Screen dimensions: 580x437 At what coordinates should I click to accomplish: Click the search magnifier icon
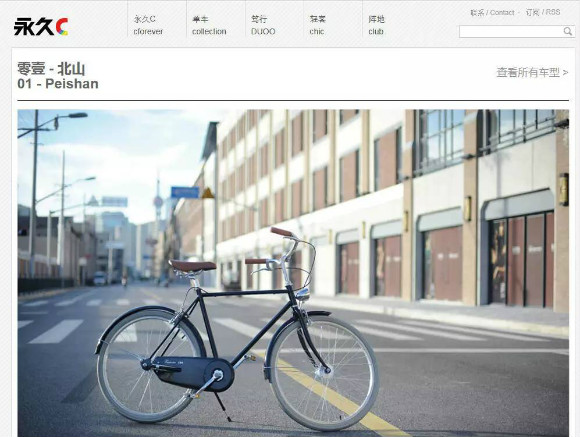pyautogui.click(x=567, y=31)
